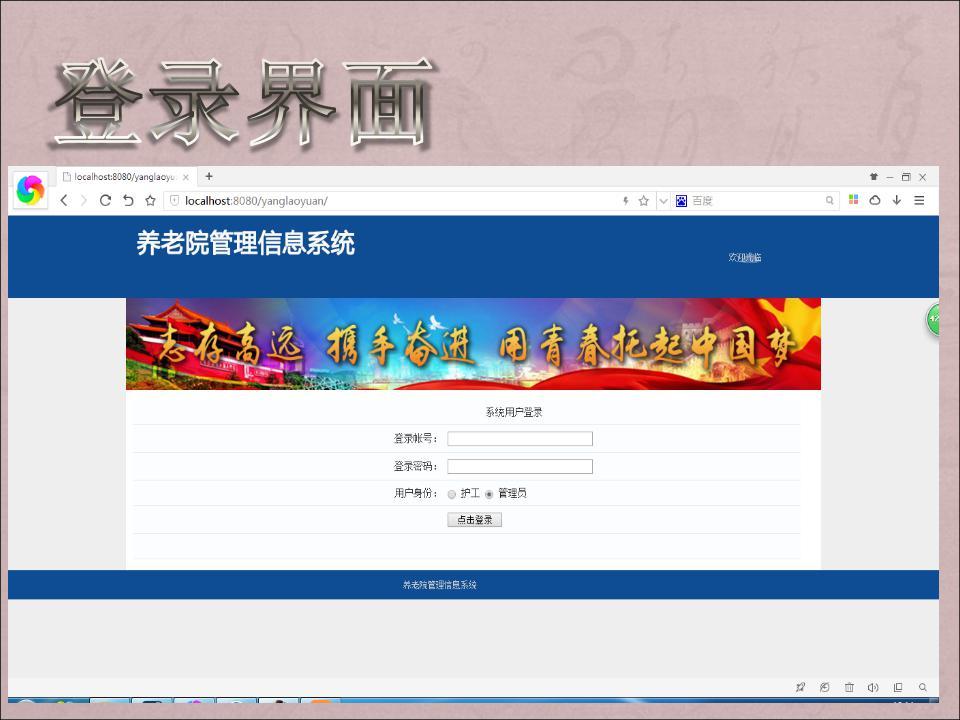Screen dimensions: 960x720
Task: Close the localhost:8080 tab
Action: [186, 177]
